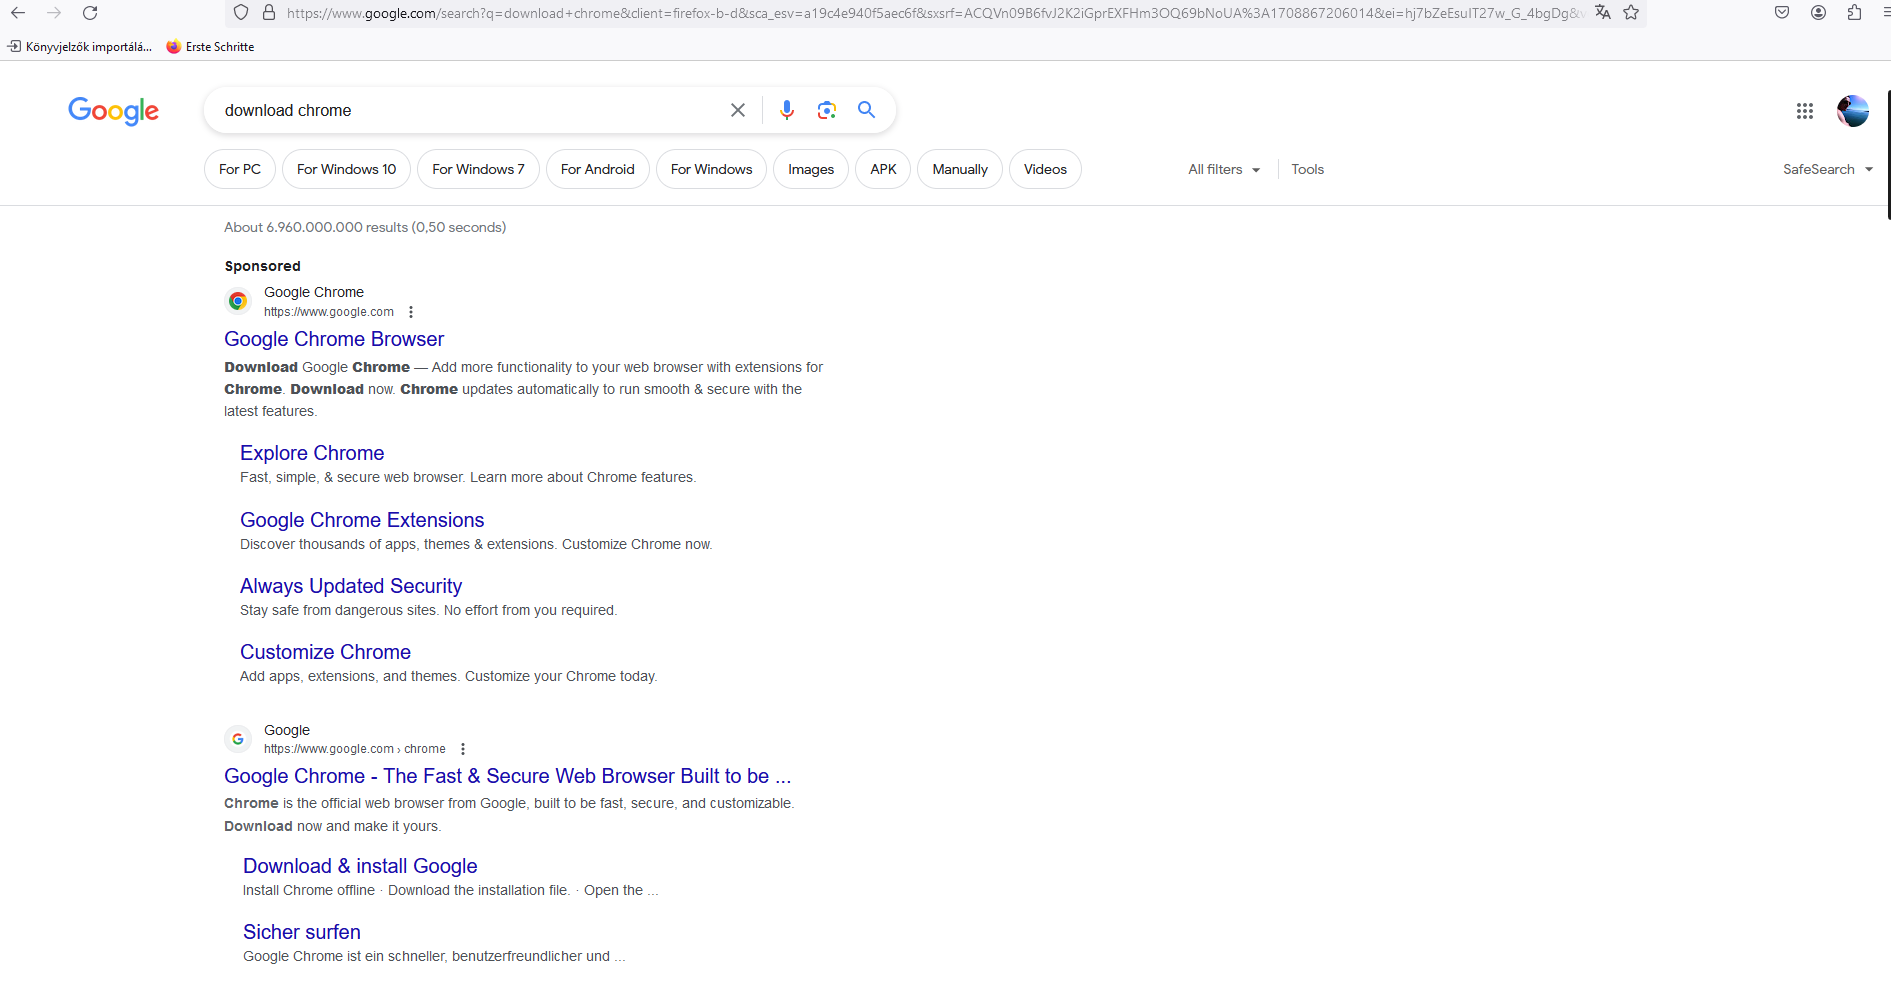Click the Google Chrome site name in the ad
The image size is (1891, 988).
pos(314,292)
